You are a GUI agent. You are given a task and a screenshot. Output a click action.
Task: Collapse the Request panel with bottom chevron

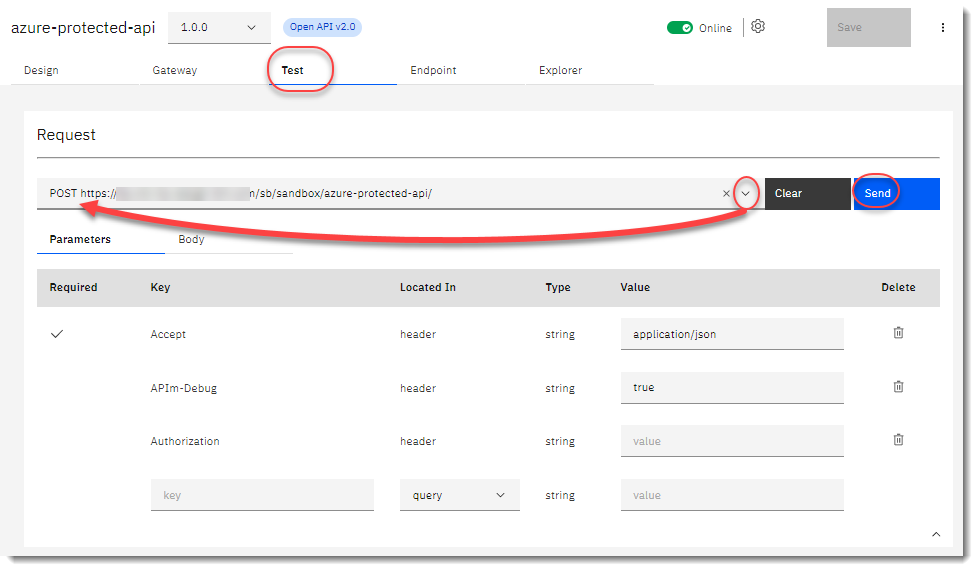coord(936,534)
